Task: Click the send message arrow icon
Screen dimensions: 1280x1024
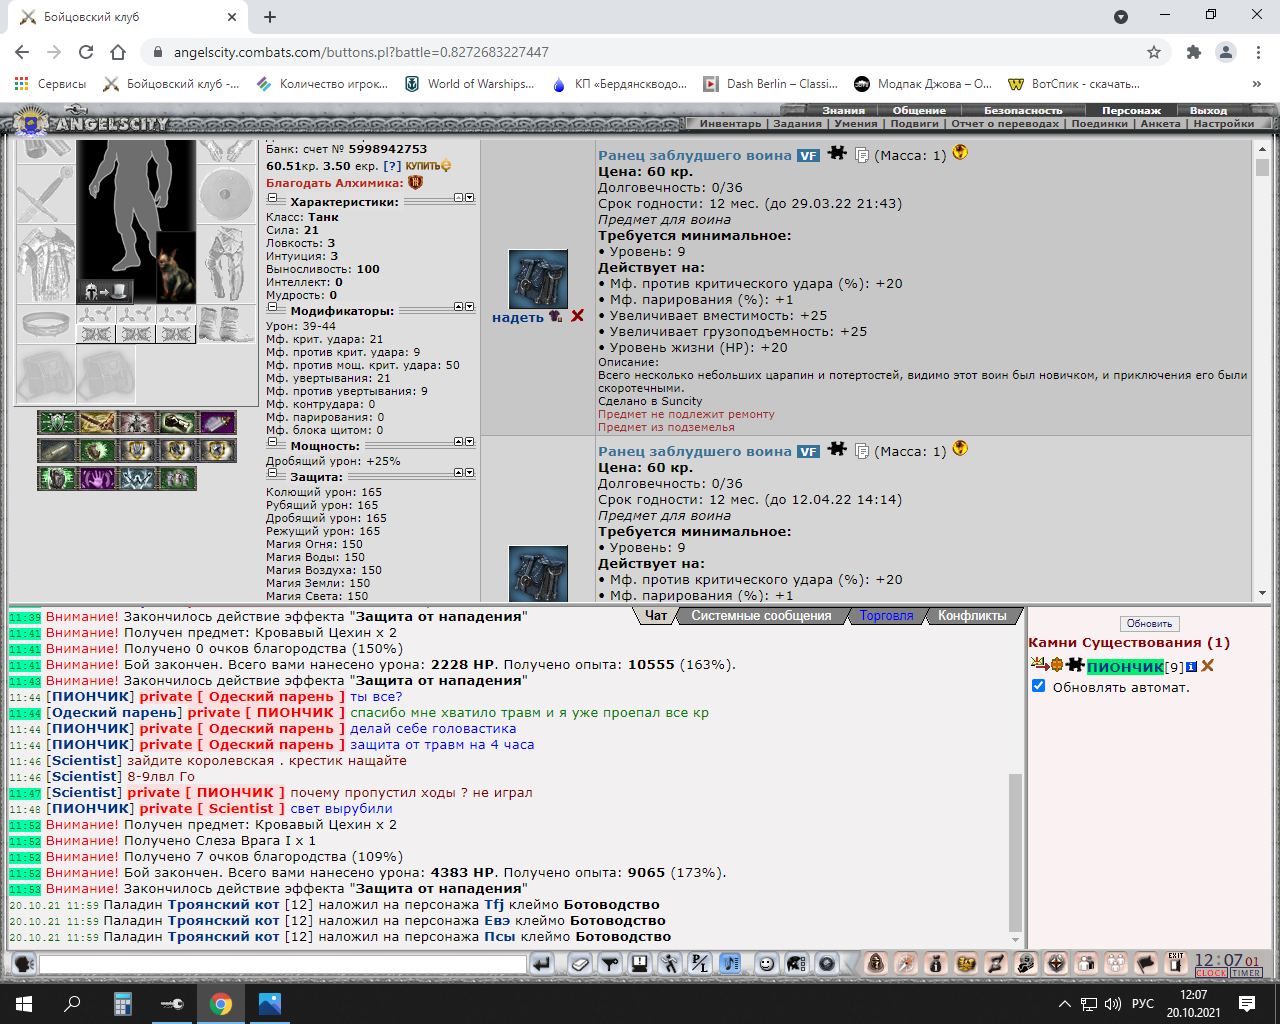Action: (x=541, y=964)
